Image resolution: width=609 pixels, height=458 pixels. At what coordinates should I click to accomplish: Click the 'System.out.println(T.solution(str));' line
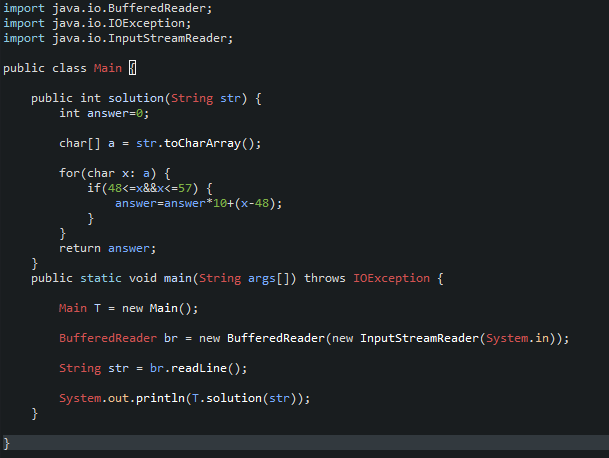[184, 399]
